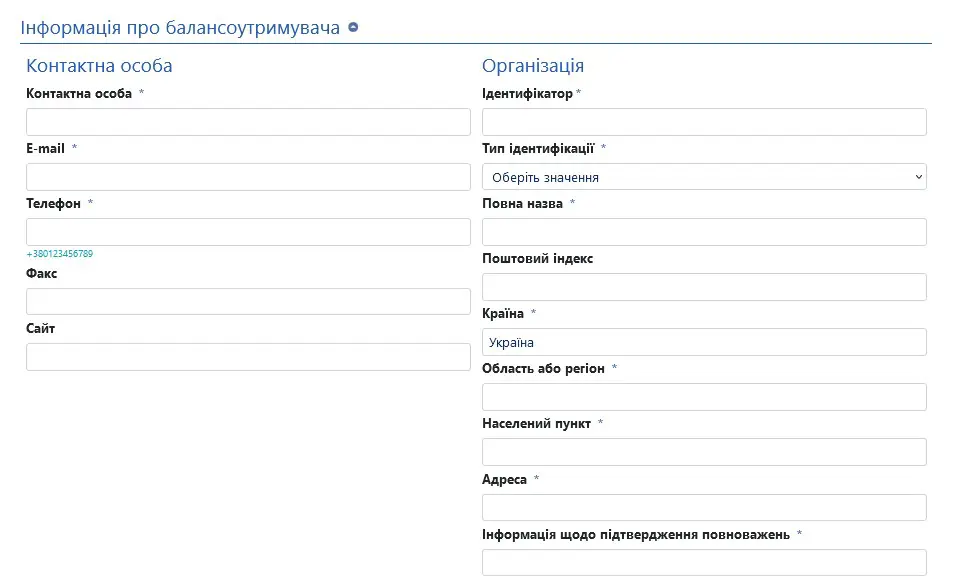Focus the Контактна особа input field

[248, 122]
